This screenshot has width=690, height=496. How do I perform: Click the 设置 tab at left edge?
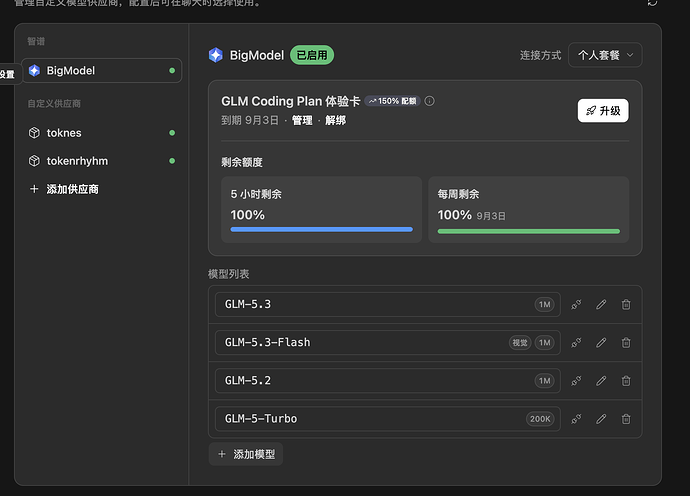point(8,74)
